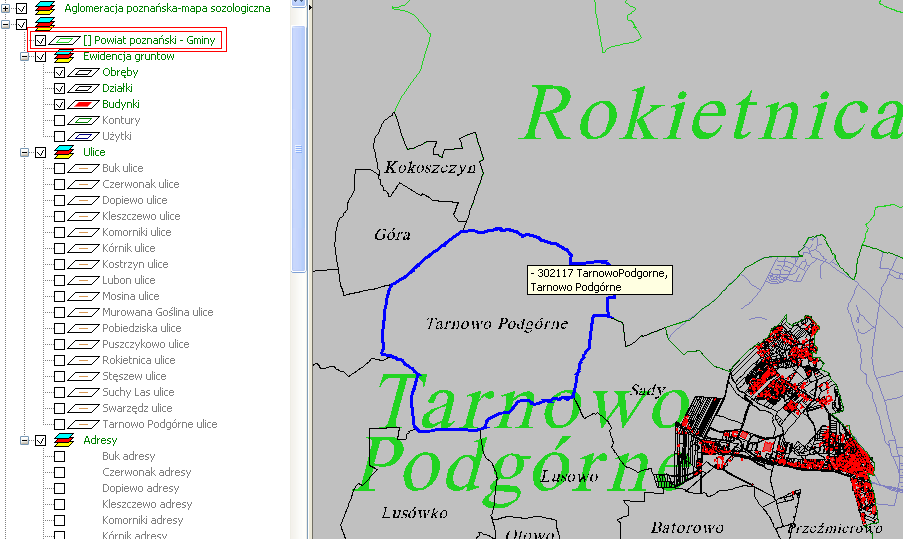Click the Aglomeracja poznańska layer group icon

coord(45,8)
